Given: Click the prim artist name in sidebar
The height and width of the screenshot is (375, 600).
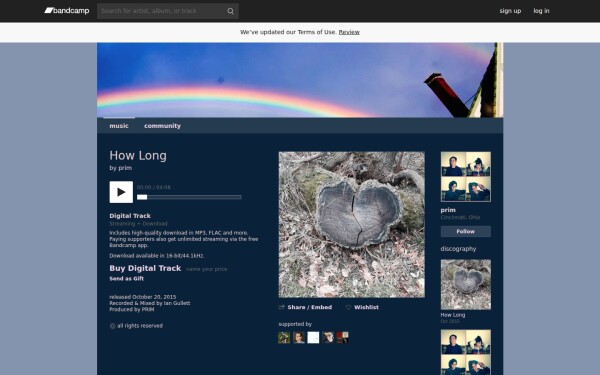Looking at the screenshot, I should click(448, 210).
